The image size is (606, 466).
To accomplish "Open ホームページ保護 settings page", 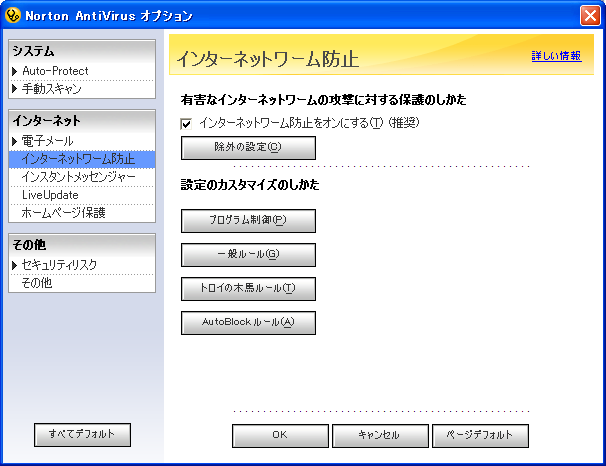I will pyautogui.click(x=63, y=212).
